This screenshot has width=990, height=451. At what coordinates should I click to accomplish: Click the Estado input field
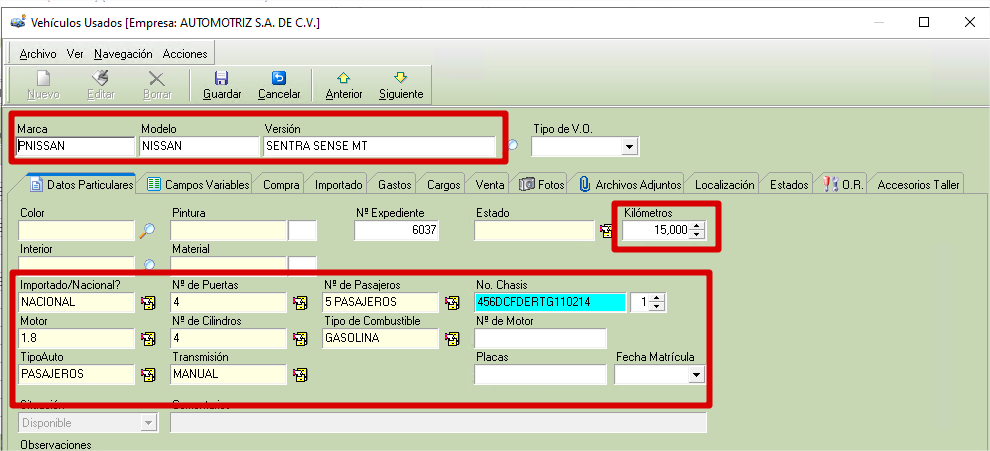pos(535,231)
